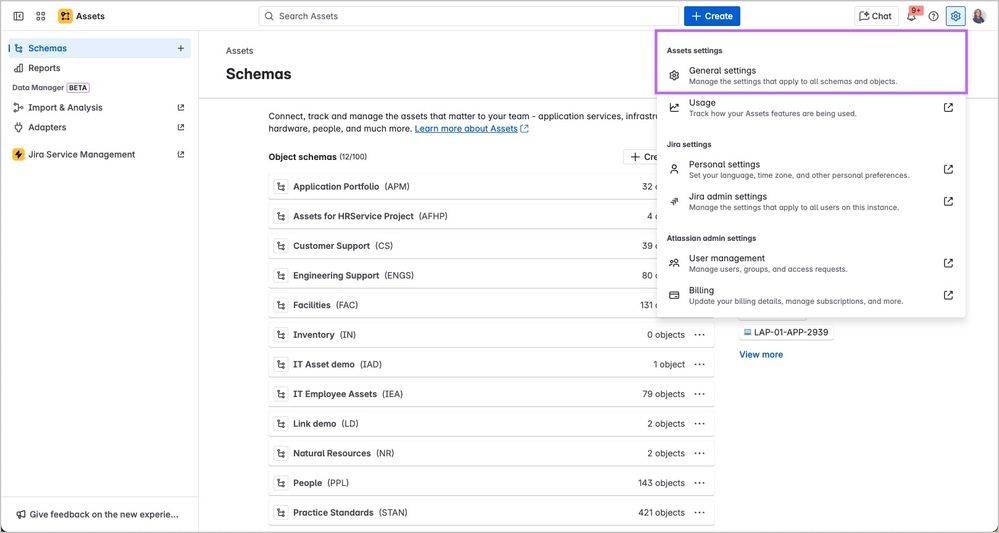Click the notifications bell icon
Viewport: 999px width, 533px height.
[912, 16]
